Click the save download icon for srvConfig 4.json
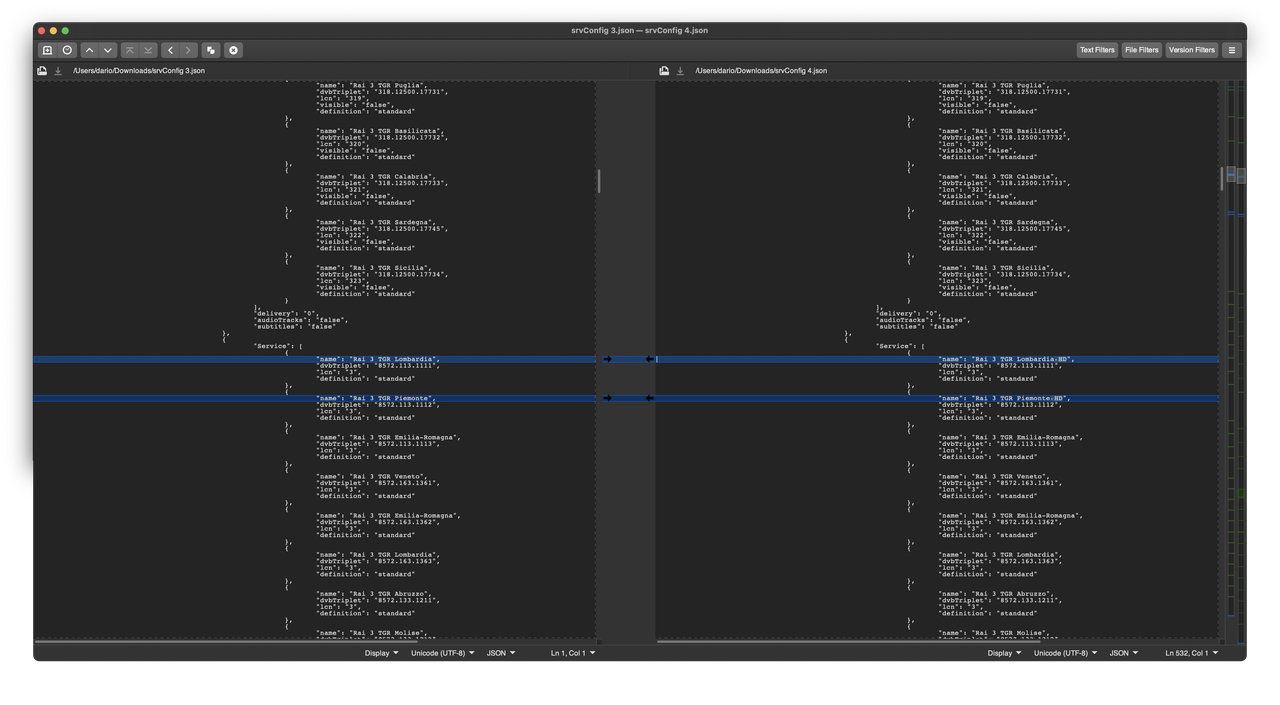 click(680, 71)
